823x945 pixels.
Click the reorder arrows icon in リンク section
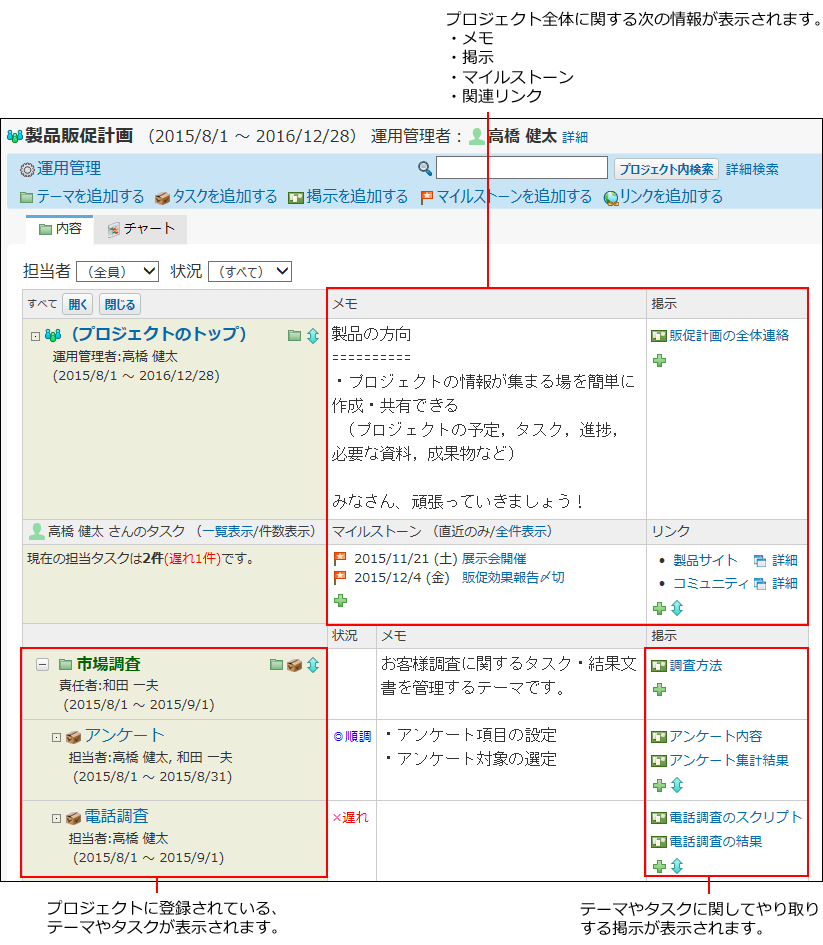click(676, 608)
